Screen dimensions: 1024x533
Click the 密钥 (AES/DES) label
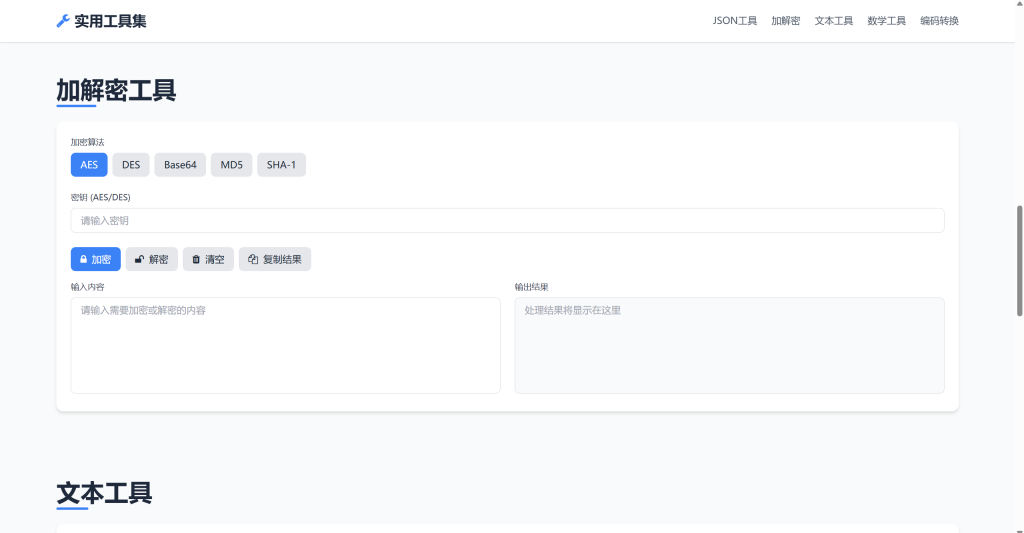click(x=101, y=197)
